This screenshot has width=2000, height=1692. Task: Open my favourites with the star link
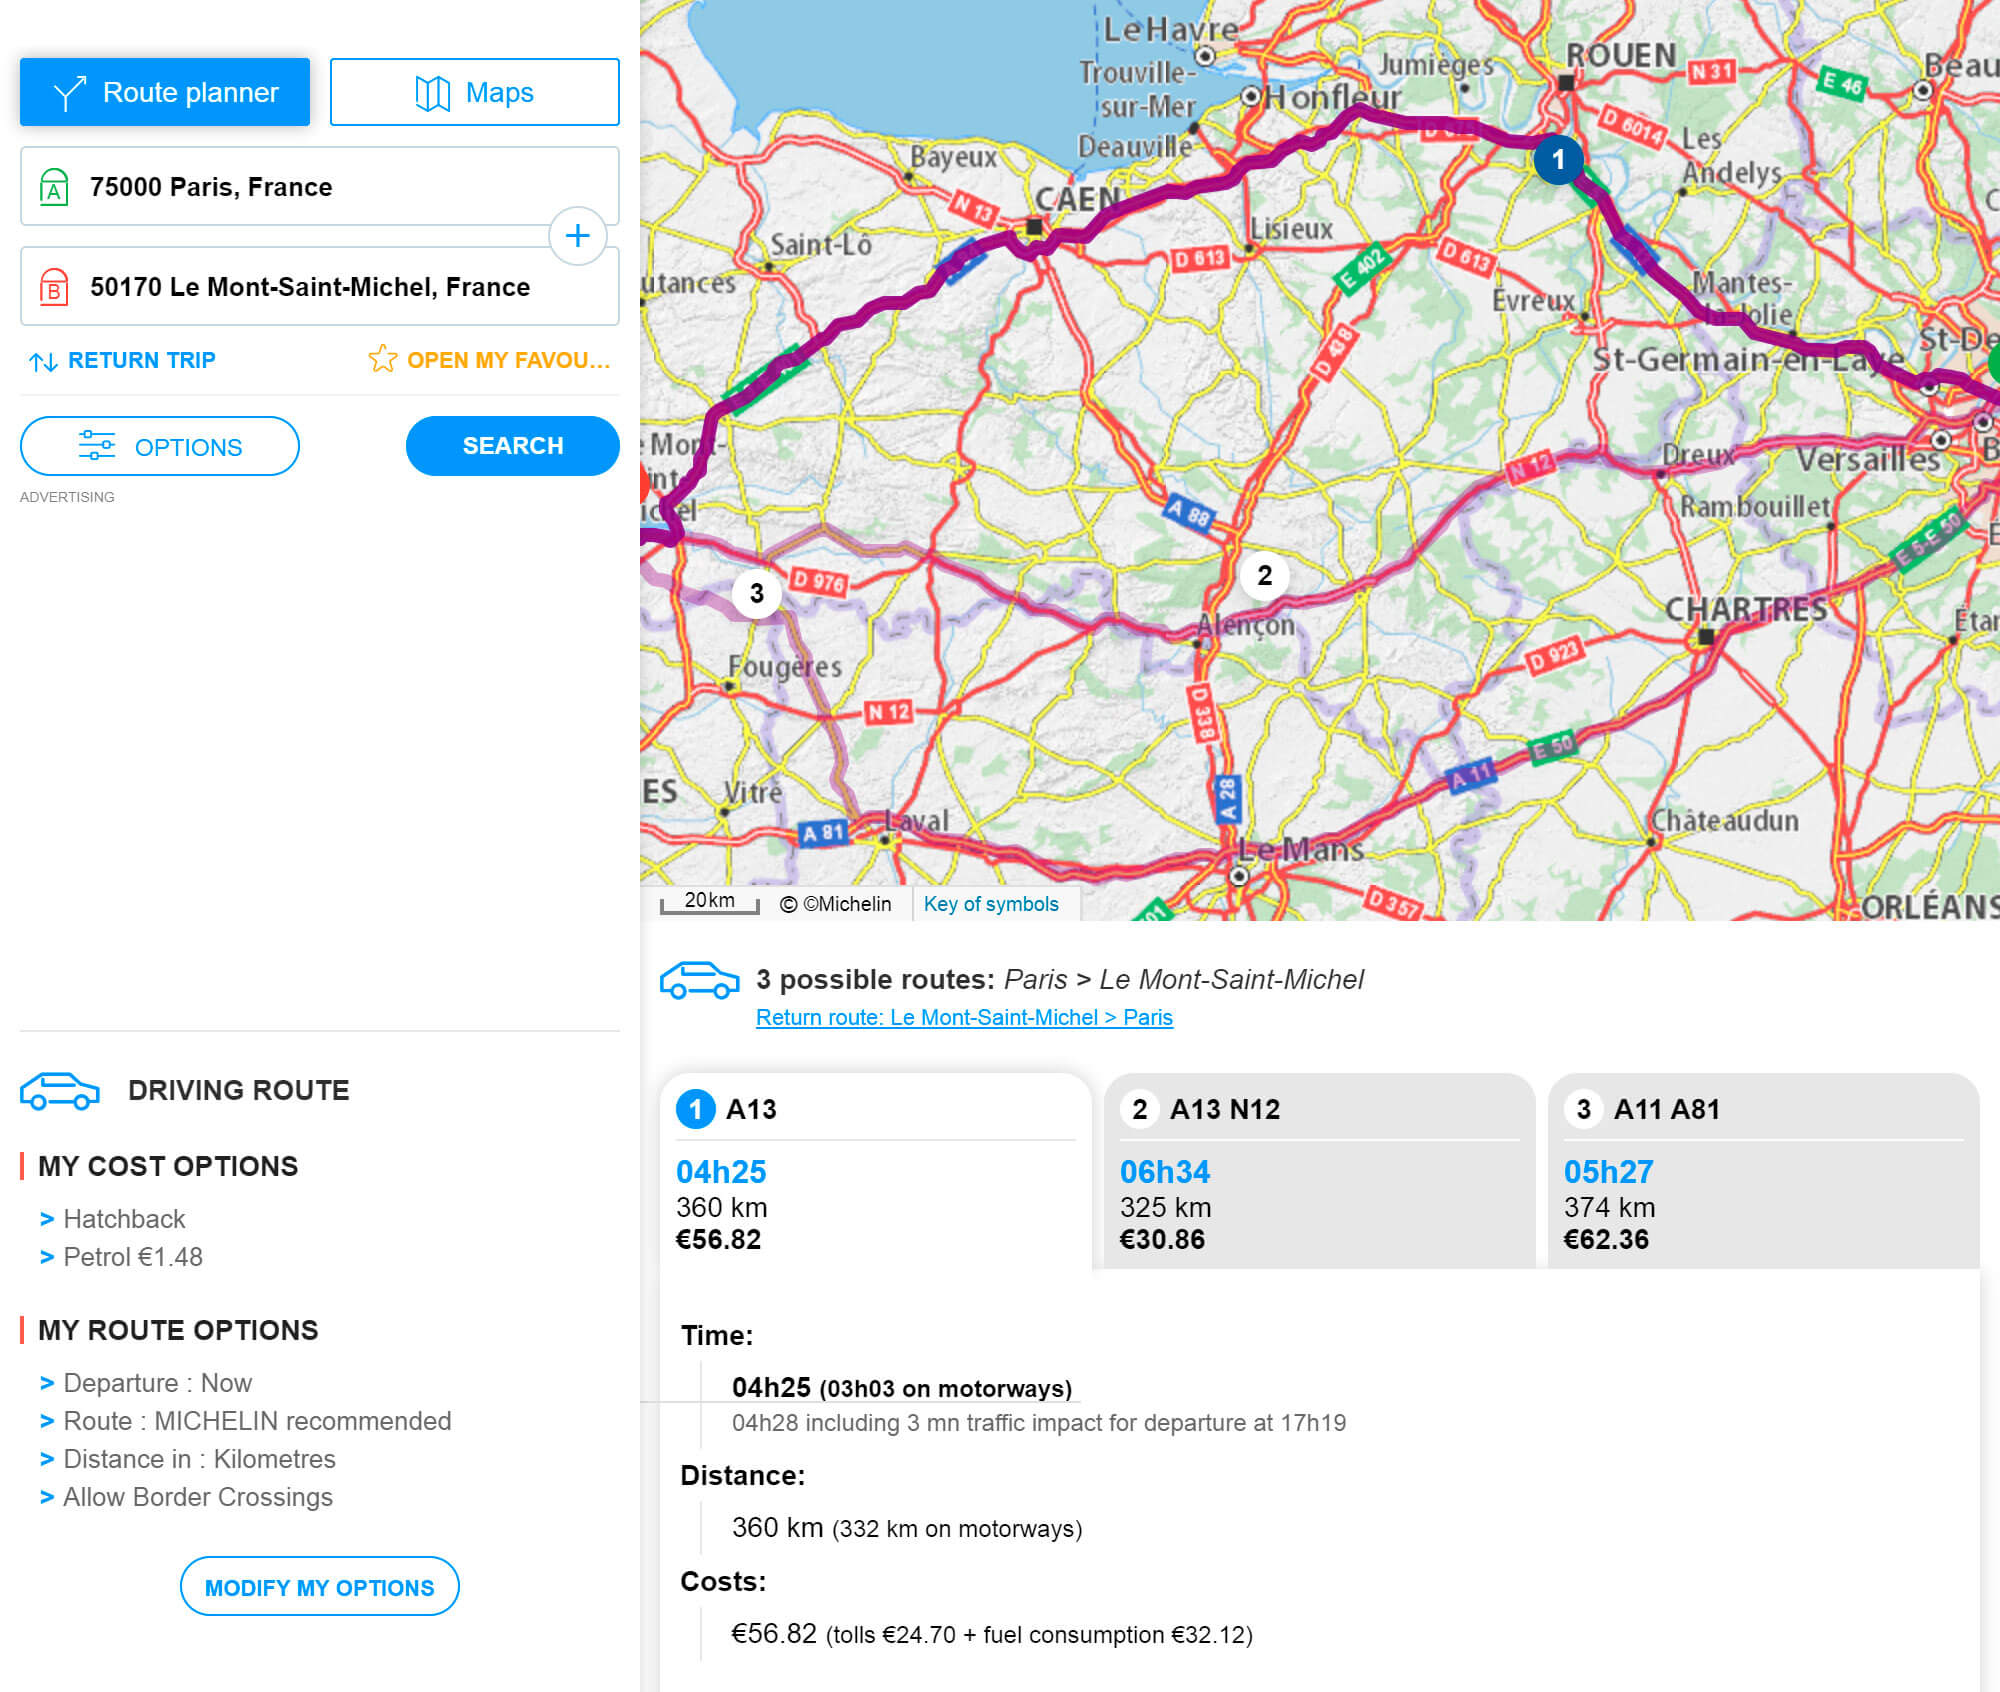[x=489, y=360]
